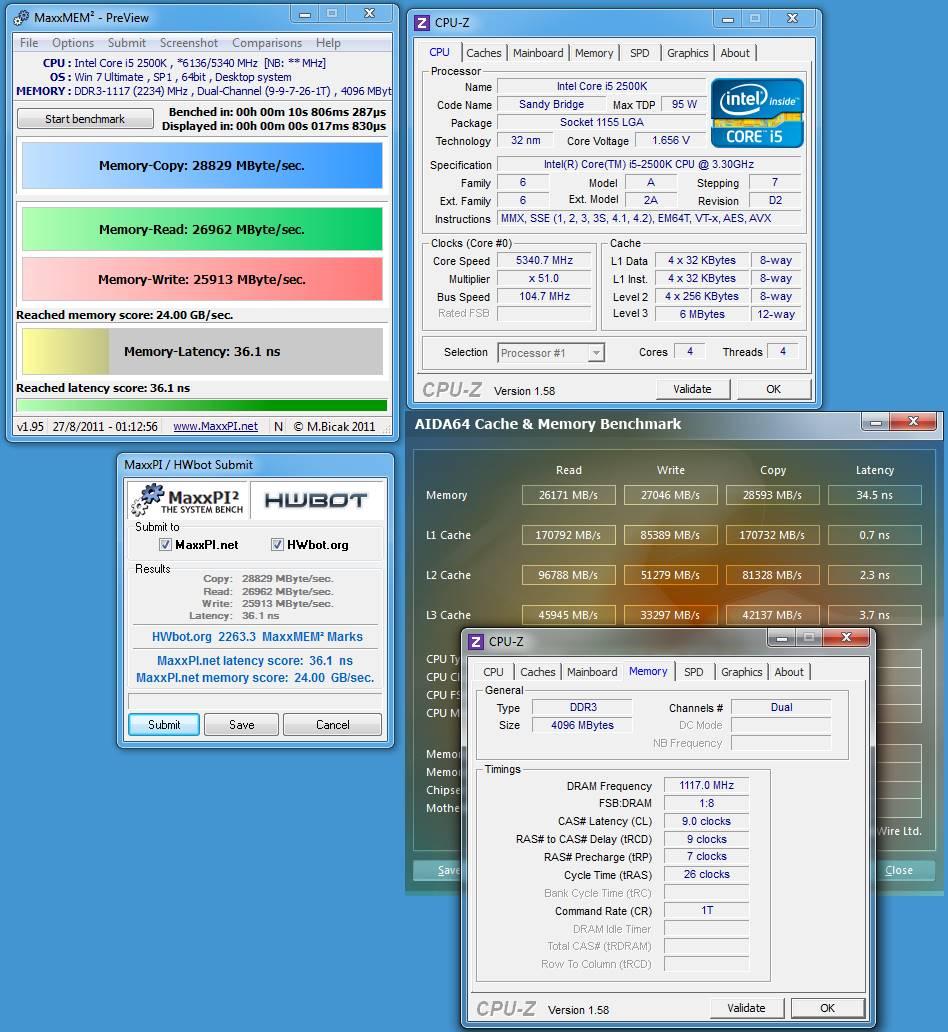Click the Memory-Copy blue result bar
Viewport: 948px width, 1032px height.
click(x=202, y=165)
